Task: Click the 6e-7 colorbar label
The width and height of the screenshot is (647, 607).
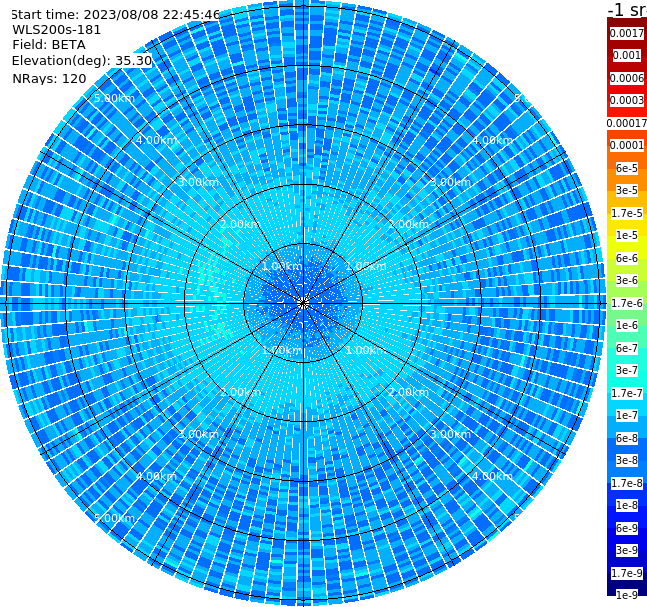Action: tap(627, 348)
